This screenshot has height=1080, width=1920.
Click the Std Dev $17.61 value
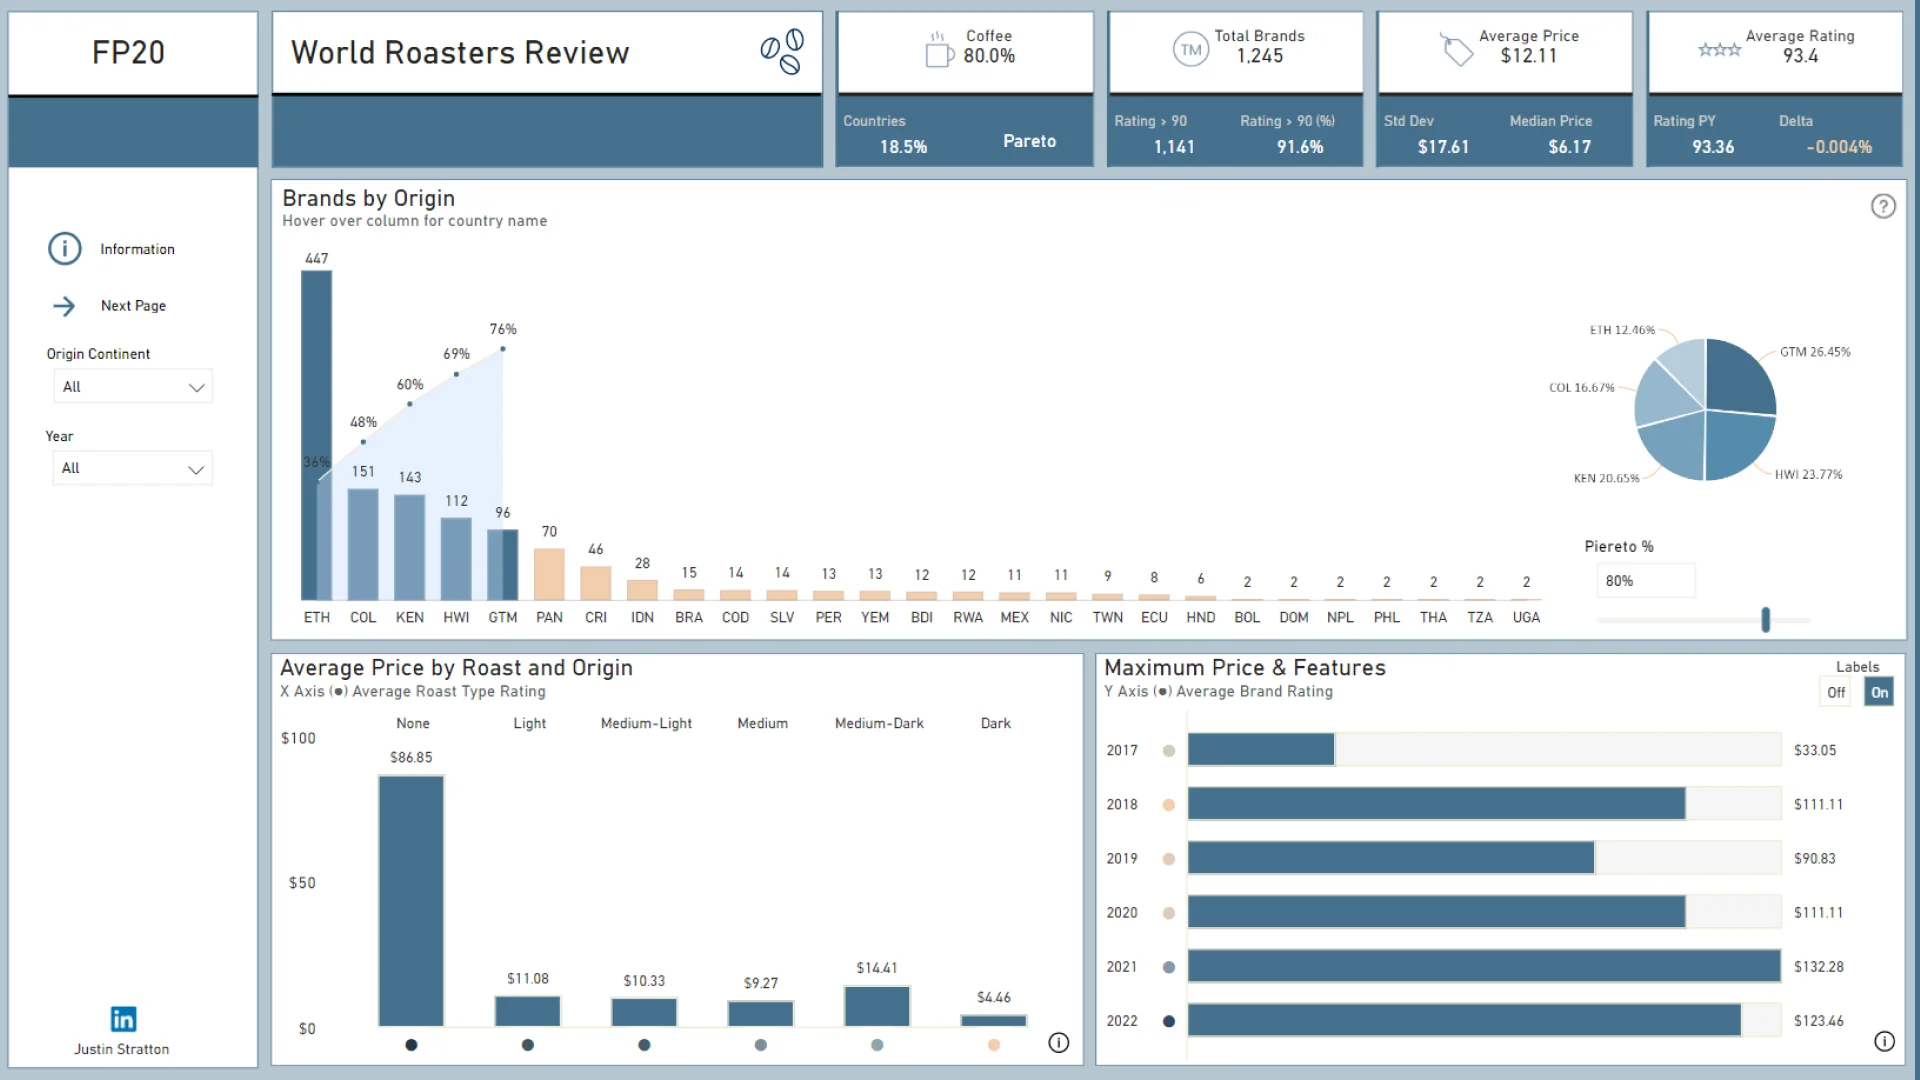click(x=1443, y=147)
